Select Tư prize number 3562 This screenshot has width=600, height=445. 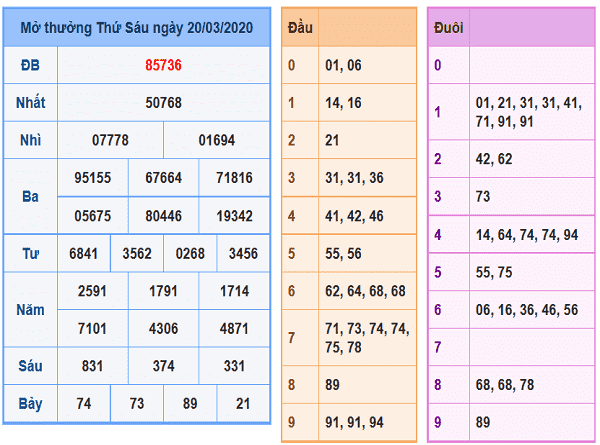coord(137,253)
